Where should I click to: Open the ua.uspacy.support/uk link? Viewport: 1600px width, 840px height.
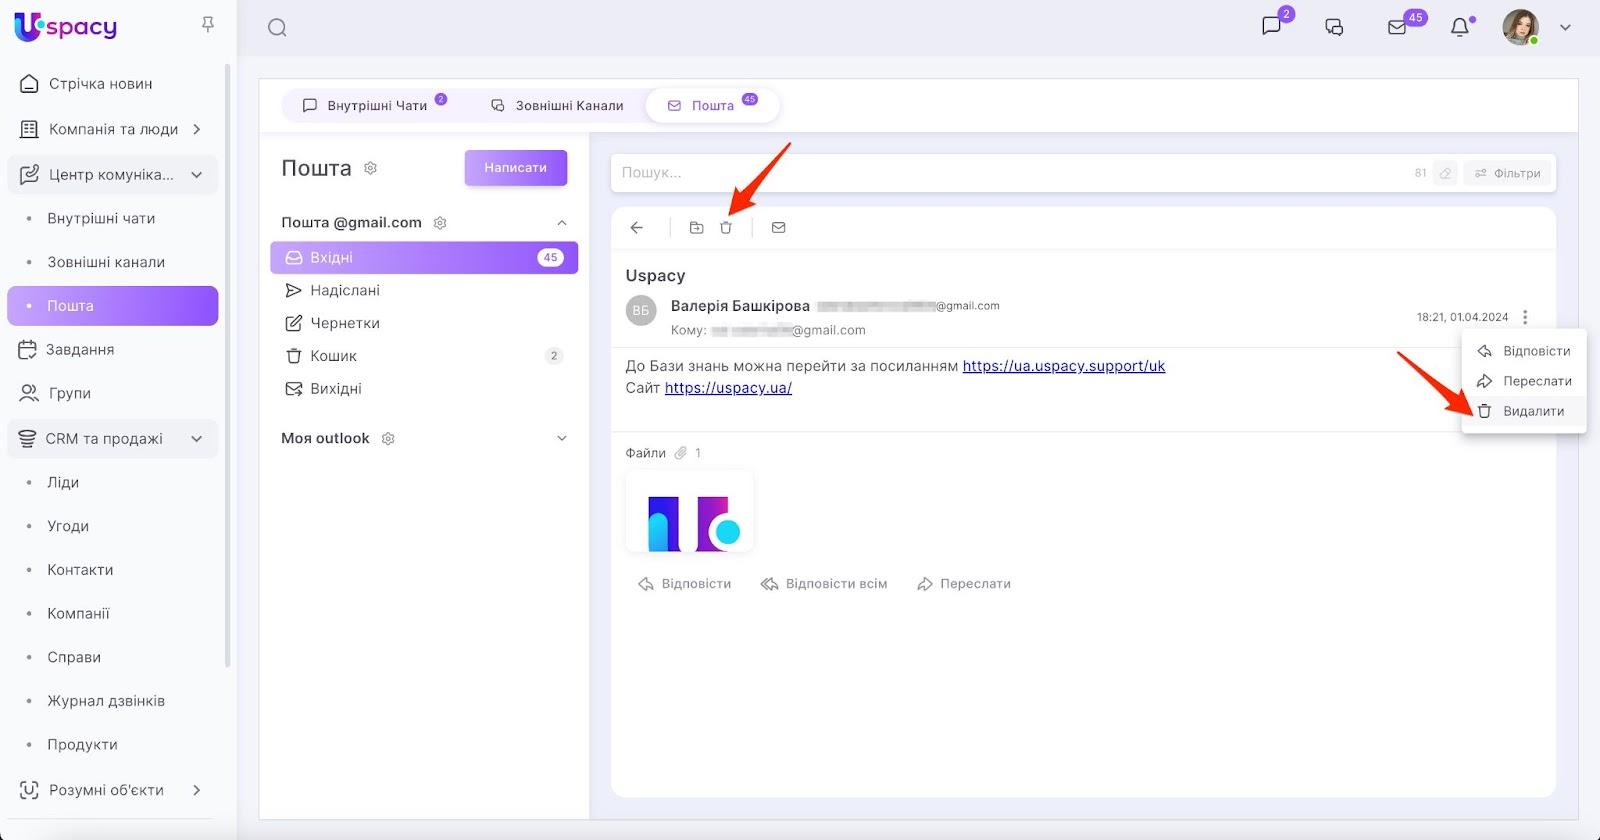[x=1064, y=366]
